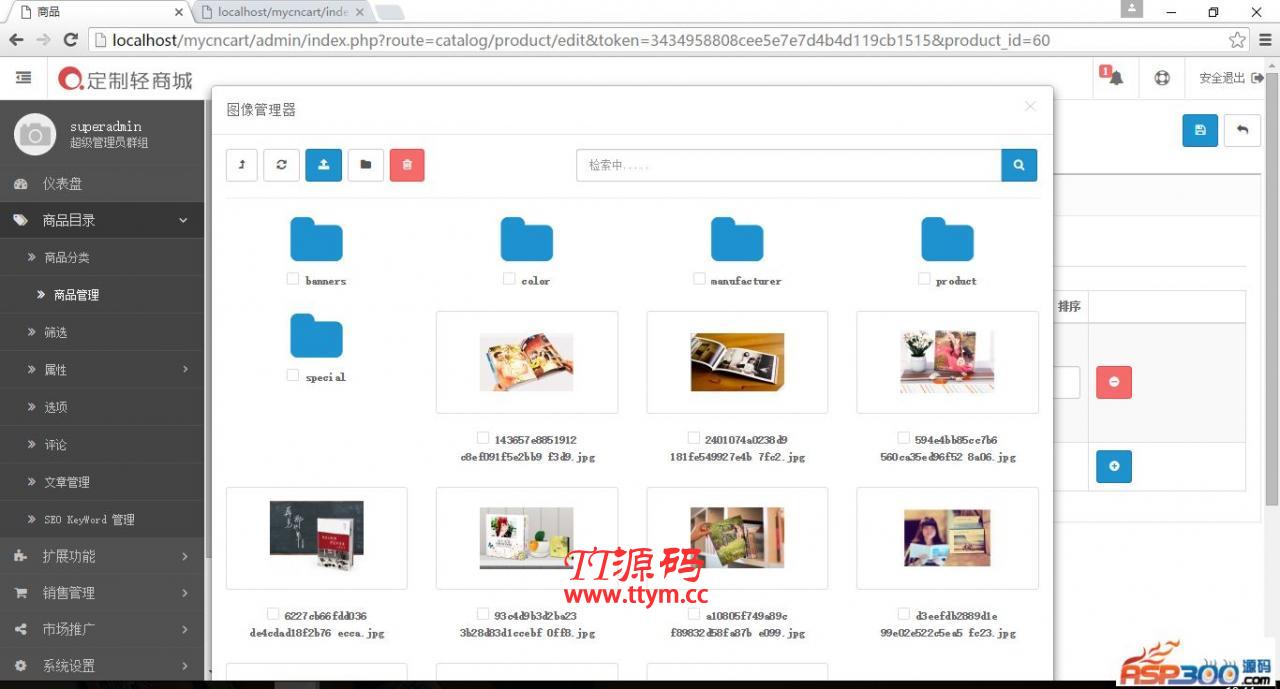
Task: Check the 2401074a0238d9 image checkbox
Action: pyautogui.click(x=694, y=438)
